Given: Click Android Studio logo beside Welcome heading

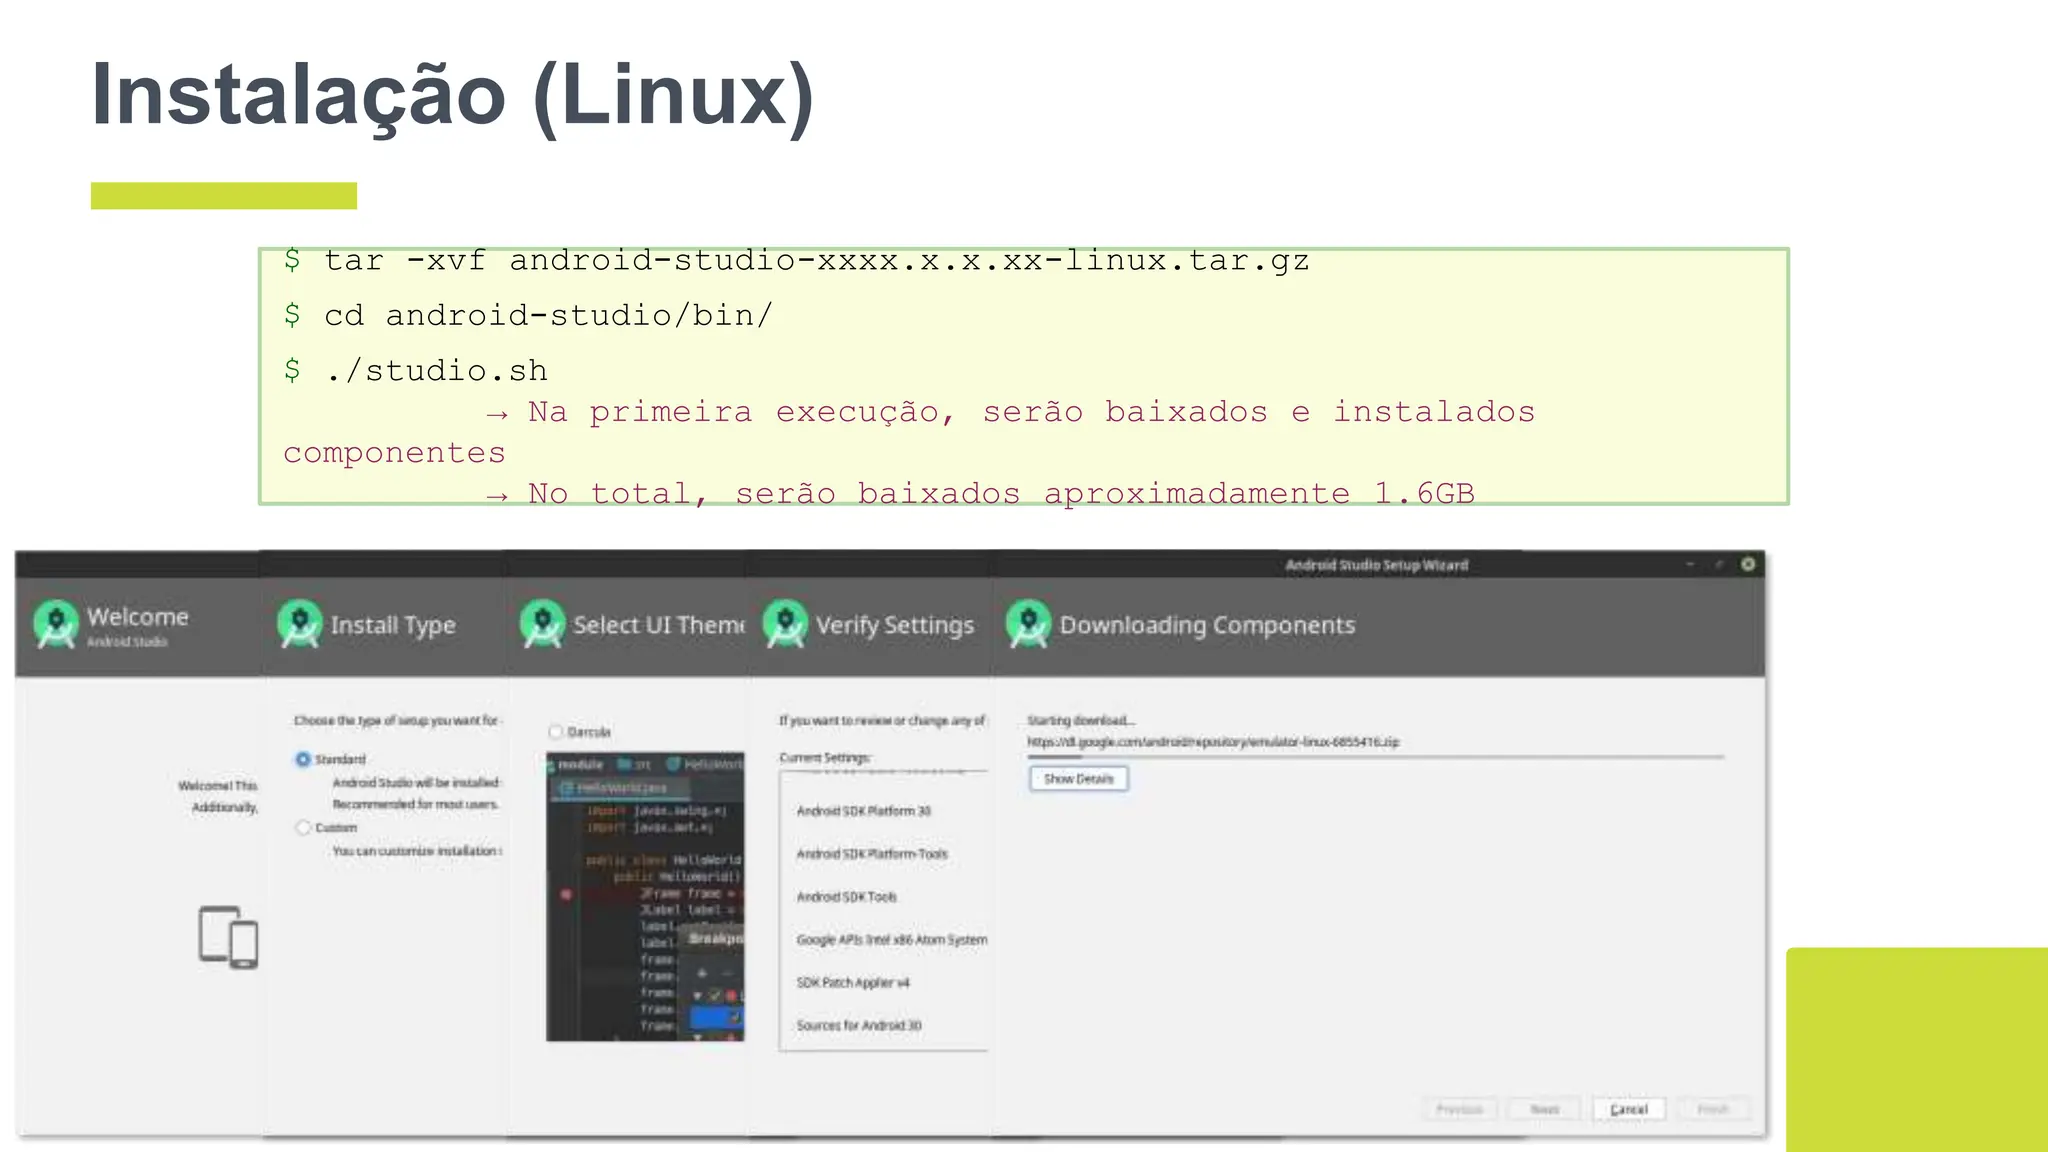Looking at the screenshot, I should (x=56, y=624).
